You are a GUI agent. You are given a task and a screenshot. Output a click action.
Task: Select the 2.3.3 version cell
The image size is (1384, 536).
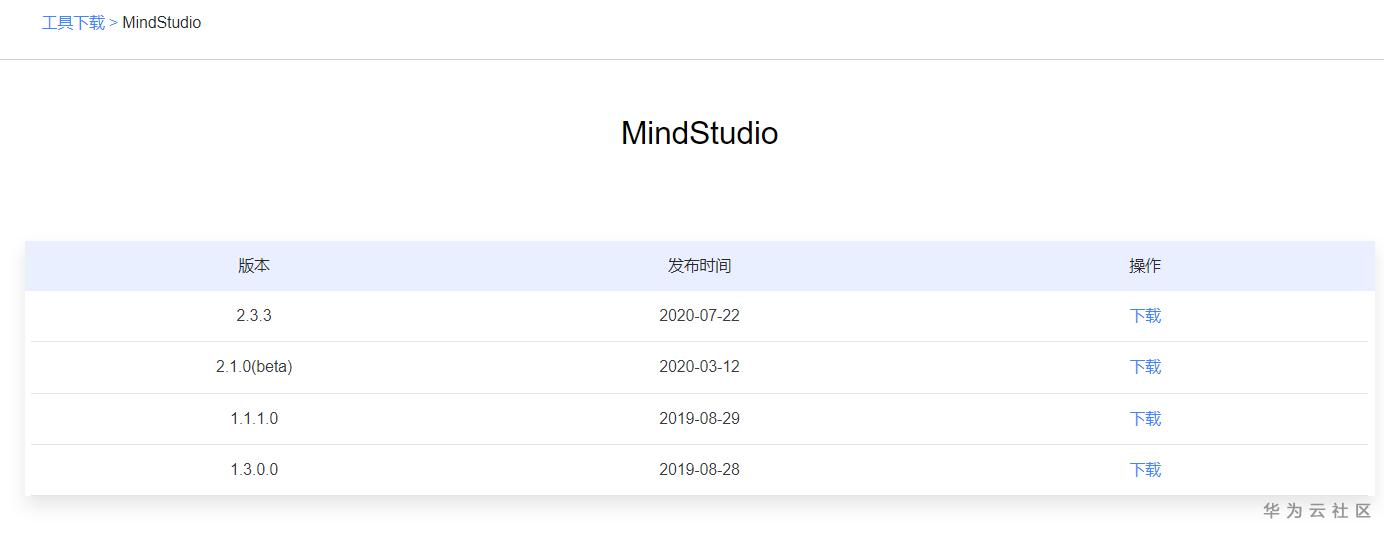pyautogui.click(x=254, y=316)
